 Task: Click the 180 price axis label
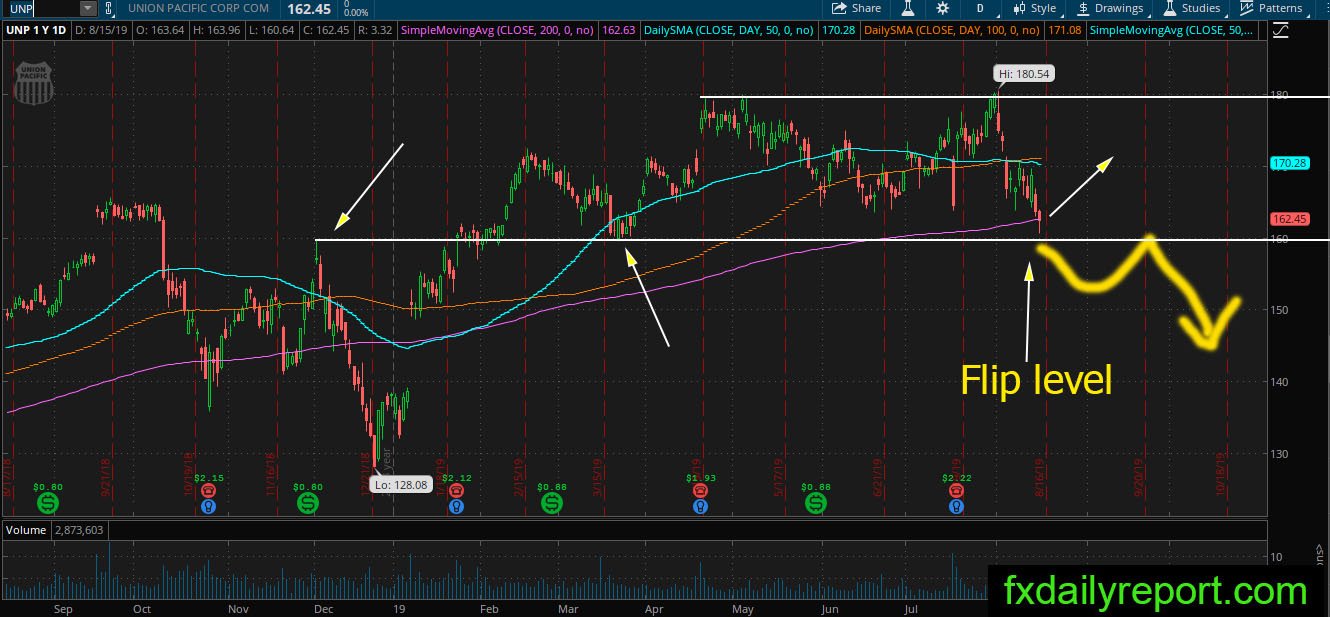[x=1281, y=96]
